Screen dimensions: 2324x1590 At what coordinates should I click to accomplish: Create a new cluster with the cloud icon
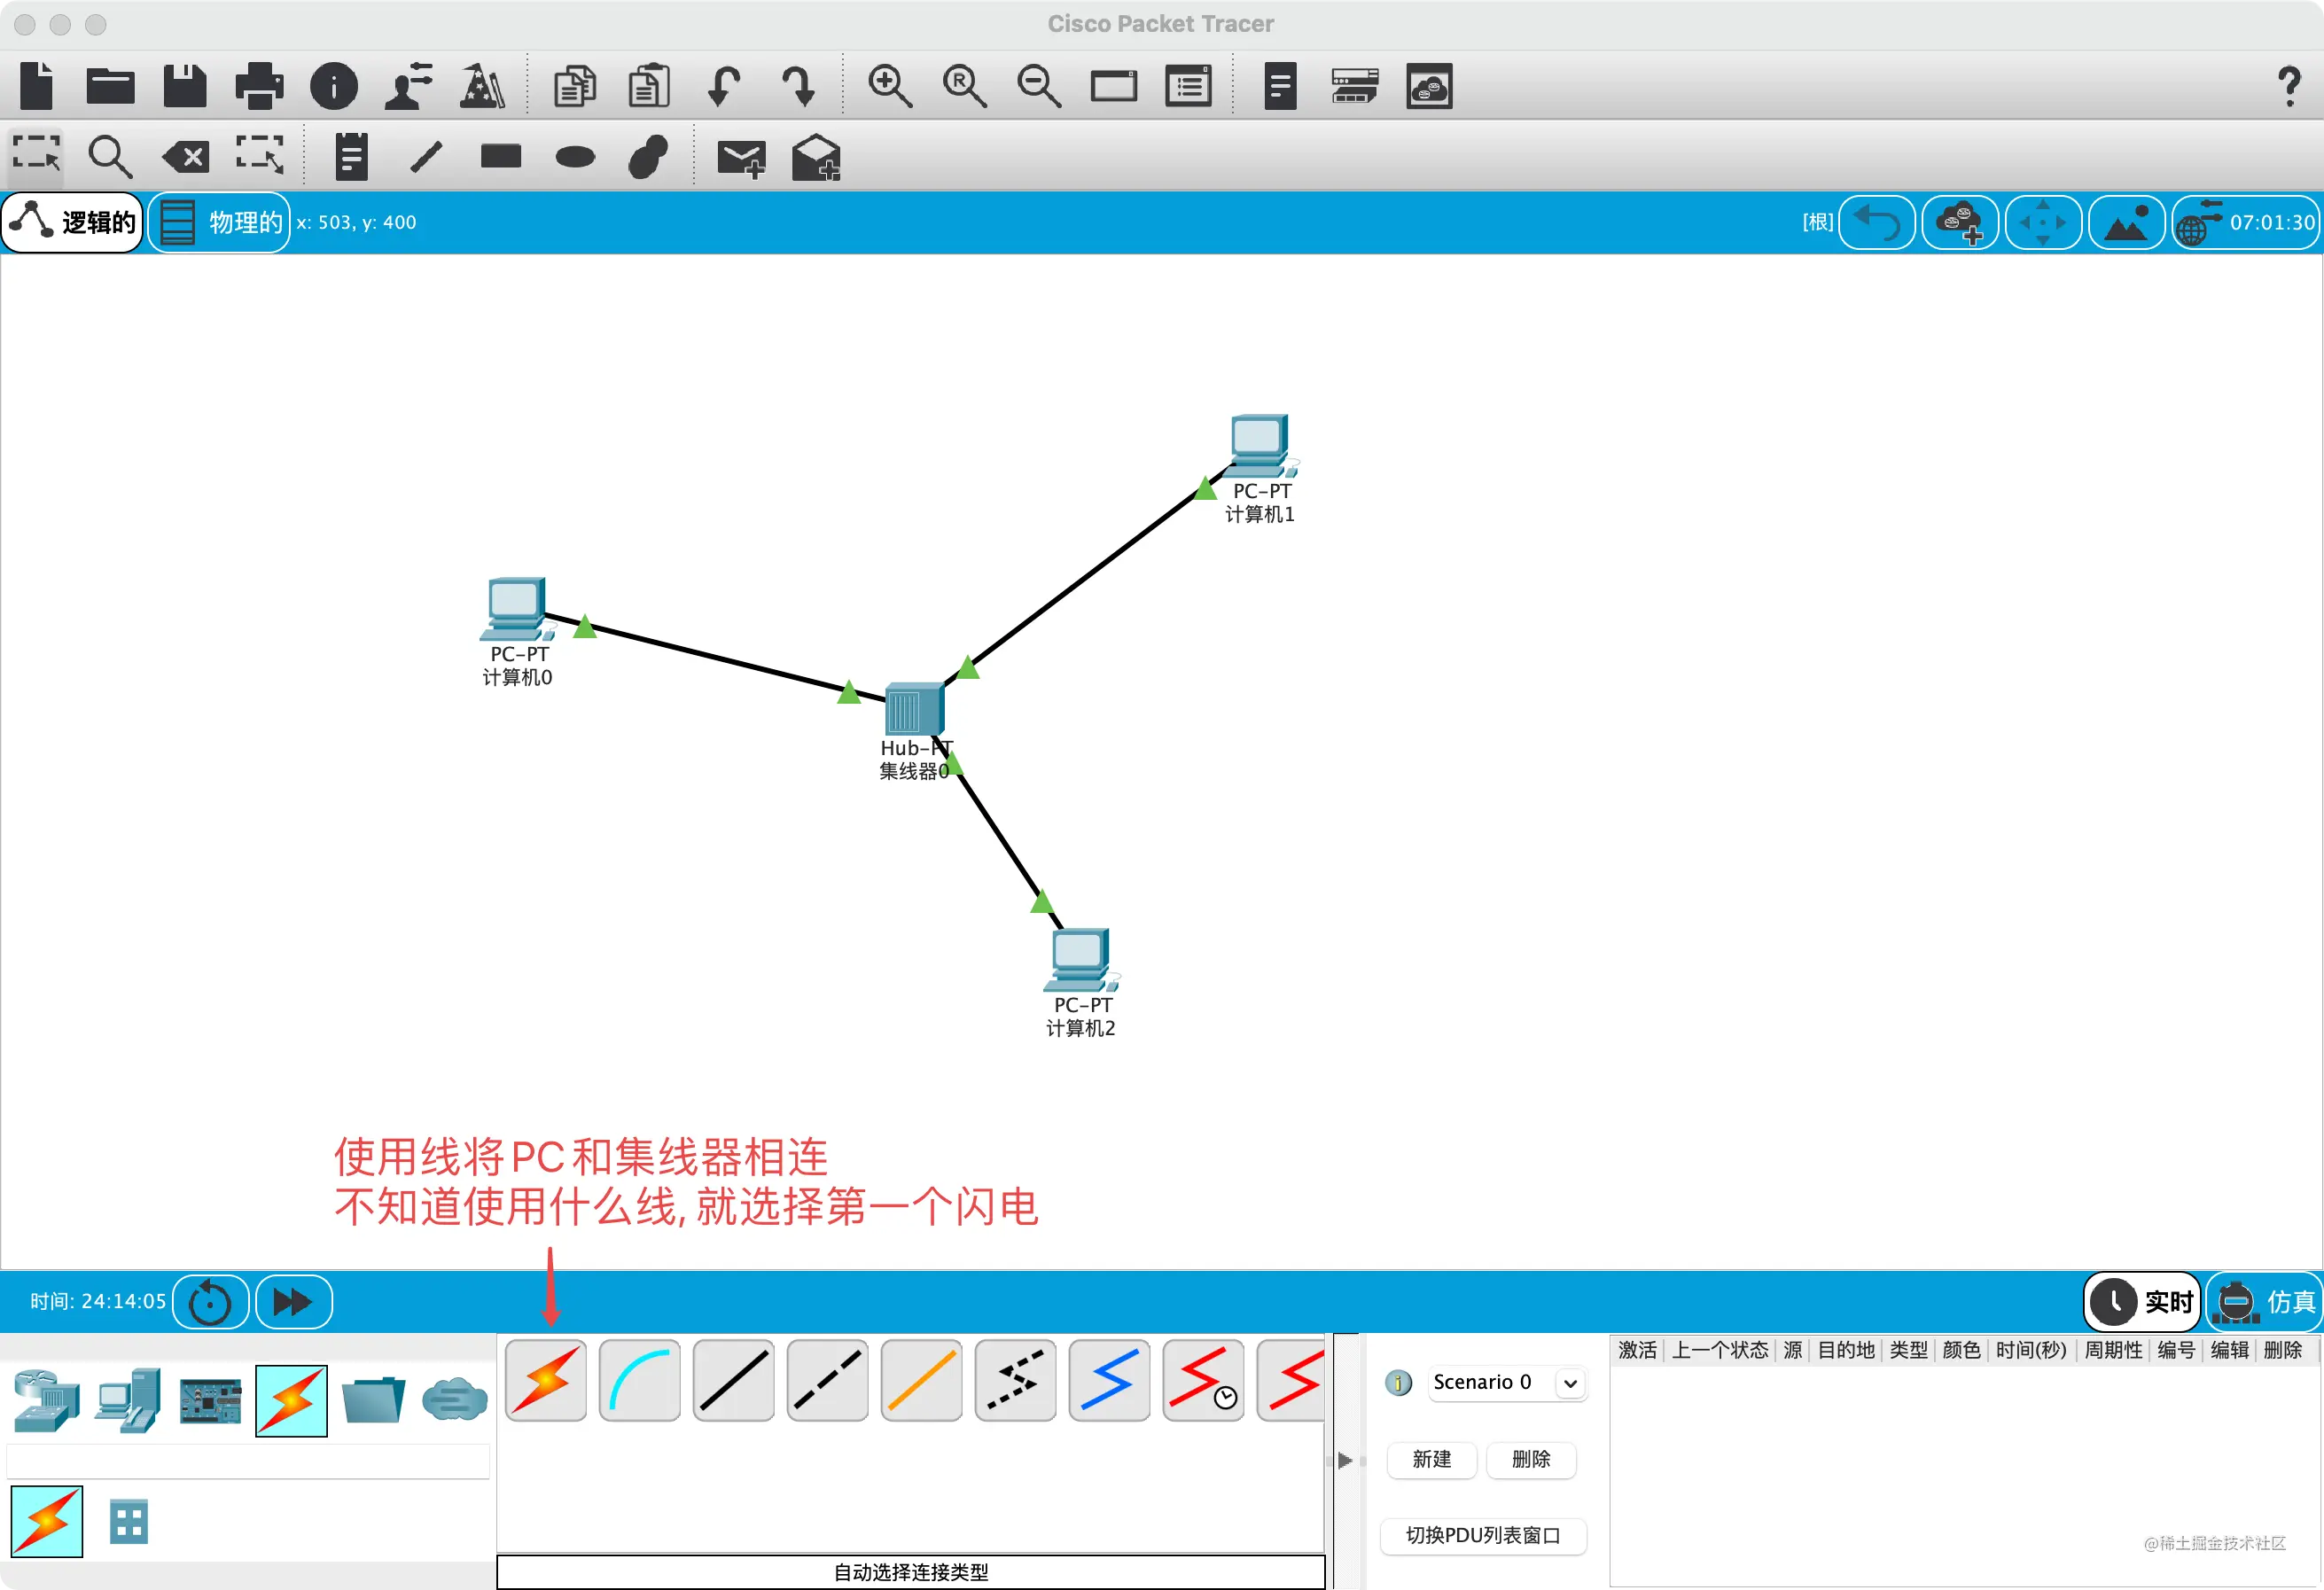(x=1960, y=222)
